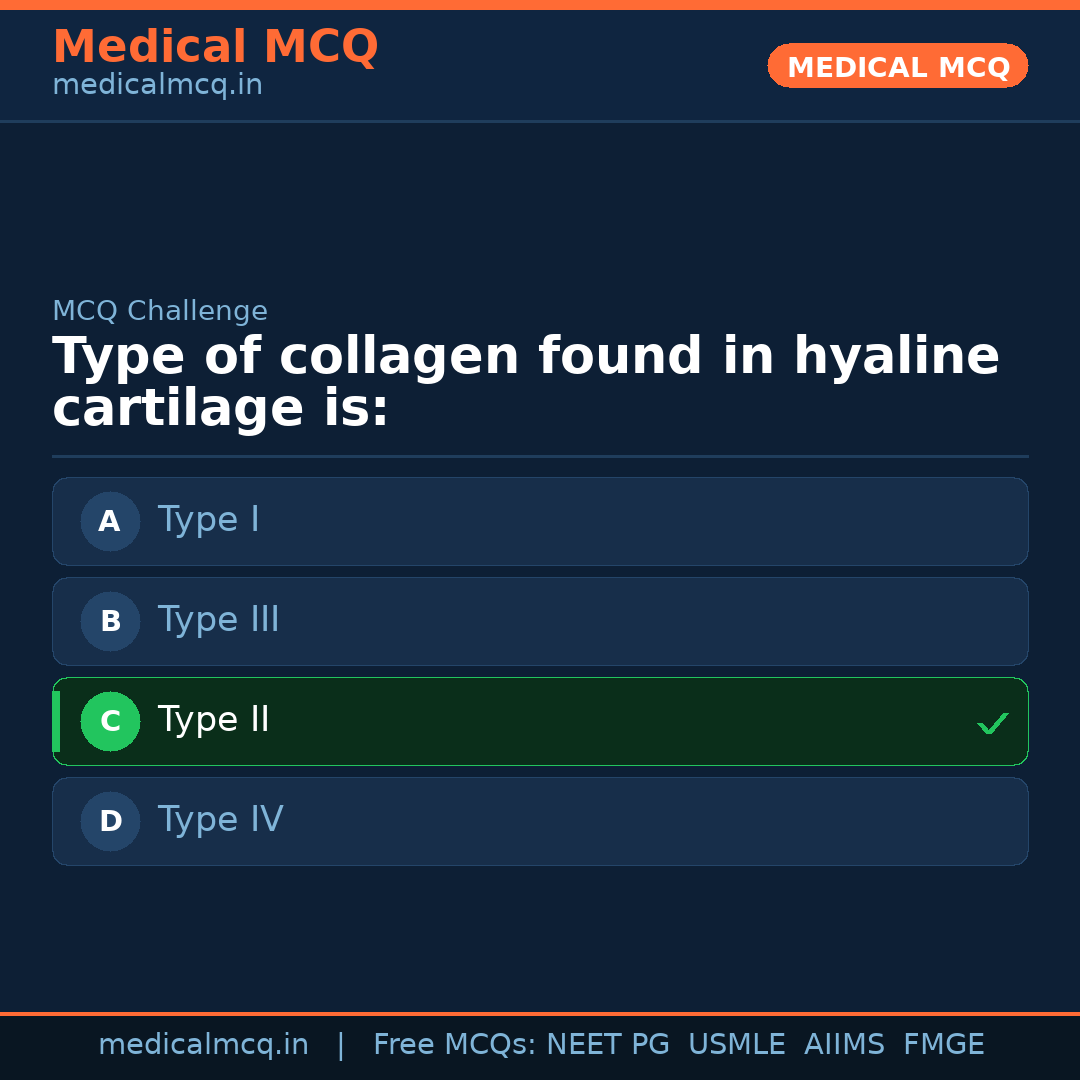Click the green C option circle
1080x1080 pixels.
[110, 721]
